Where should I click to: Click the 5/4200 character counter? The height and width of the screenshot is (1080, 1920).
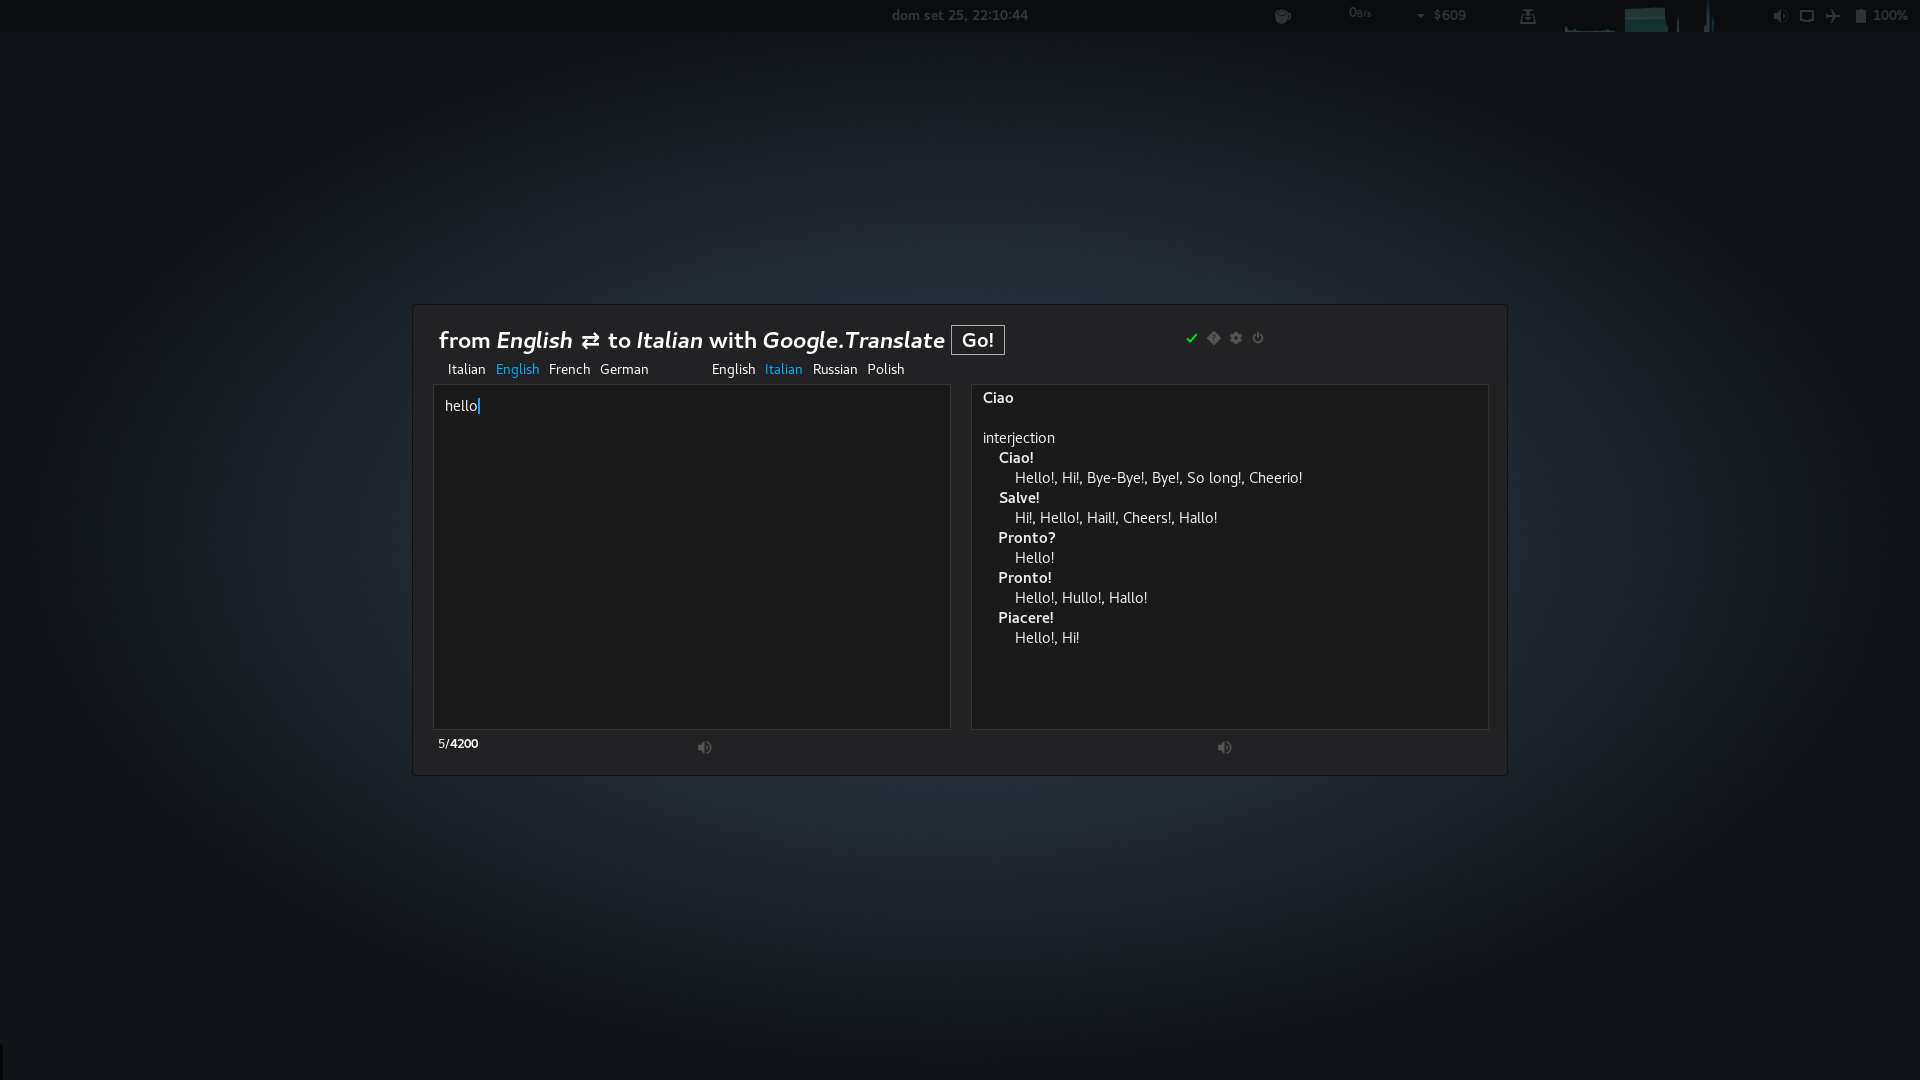[x=458, y=744]
